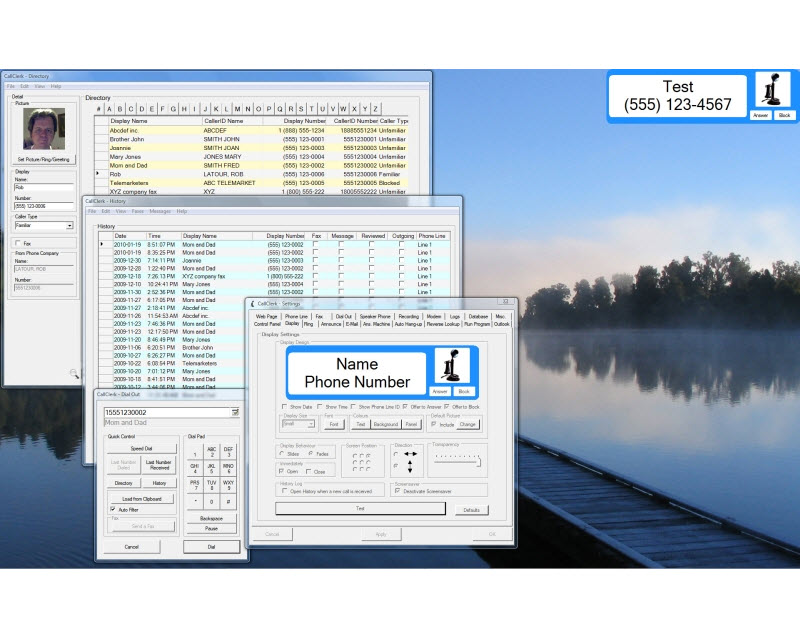Click candlestick phone picture in Settings preview
The image size is (800, 640).
(450, 367)
